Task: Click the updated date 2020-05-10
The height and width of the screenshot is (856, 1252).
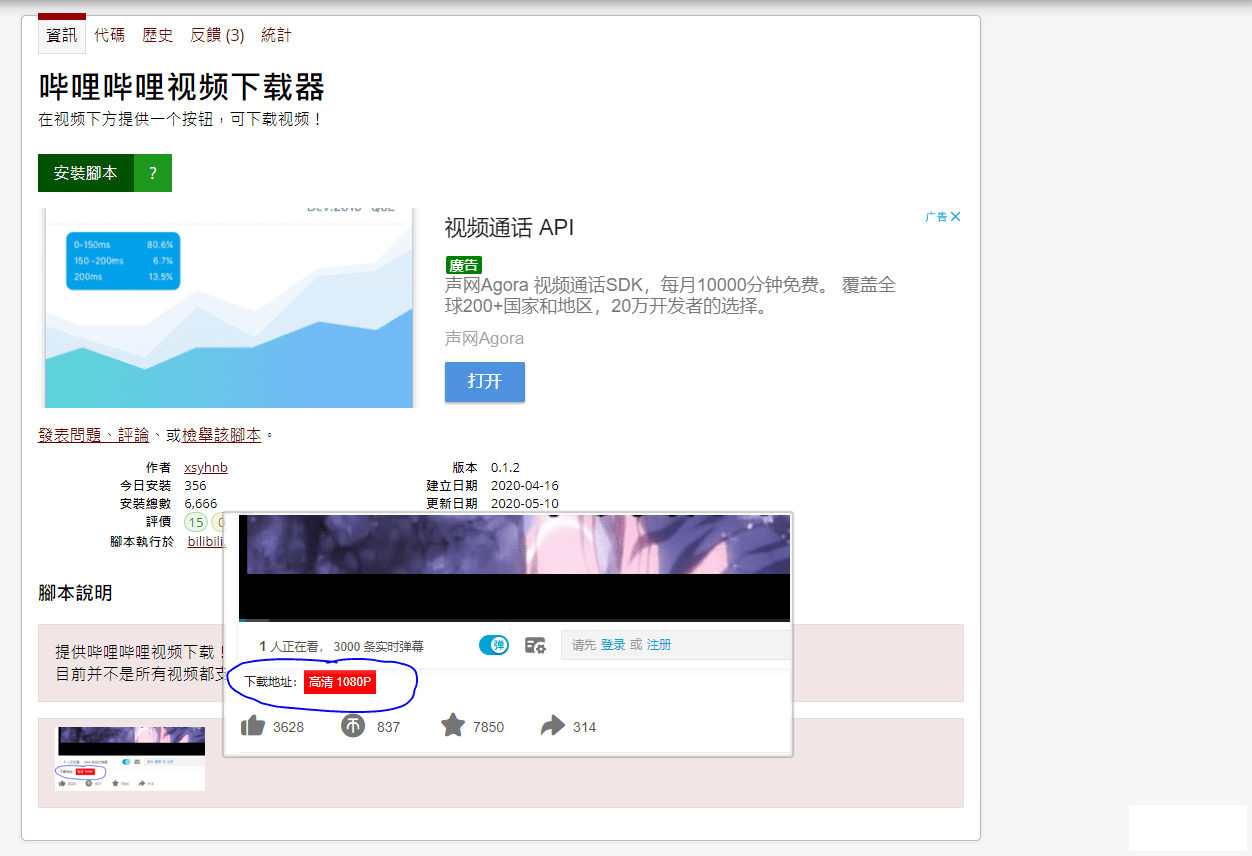Action: [x=525, y=503]
